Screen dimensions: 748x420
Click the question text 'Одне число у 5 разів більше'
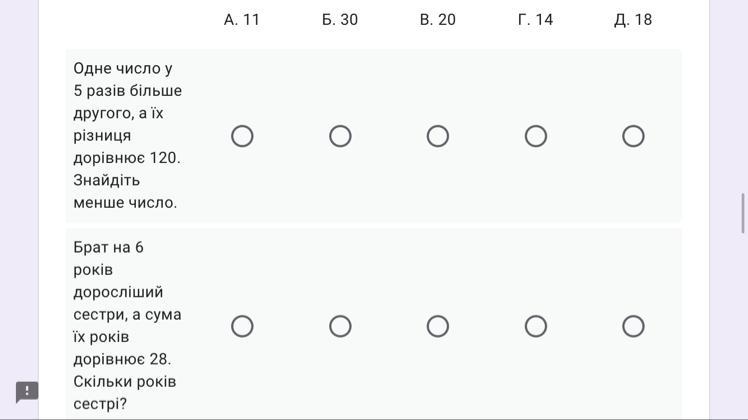click(127, 79)
